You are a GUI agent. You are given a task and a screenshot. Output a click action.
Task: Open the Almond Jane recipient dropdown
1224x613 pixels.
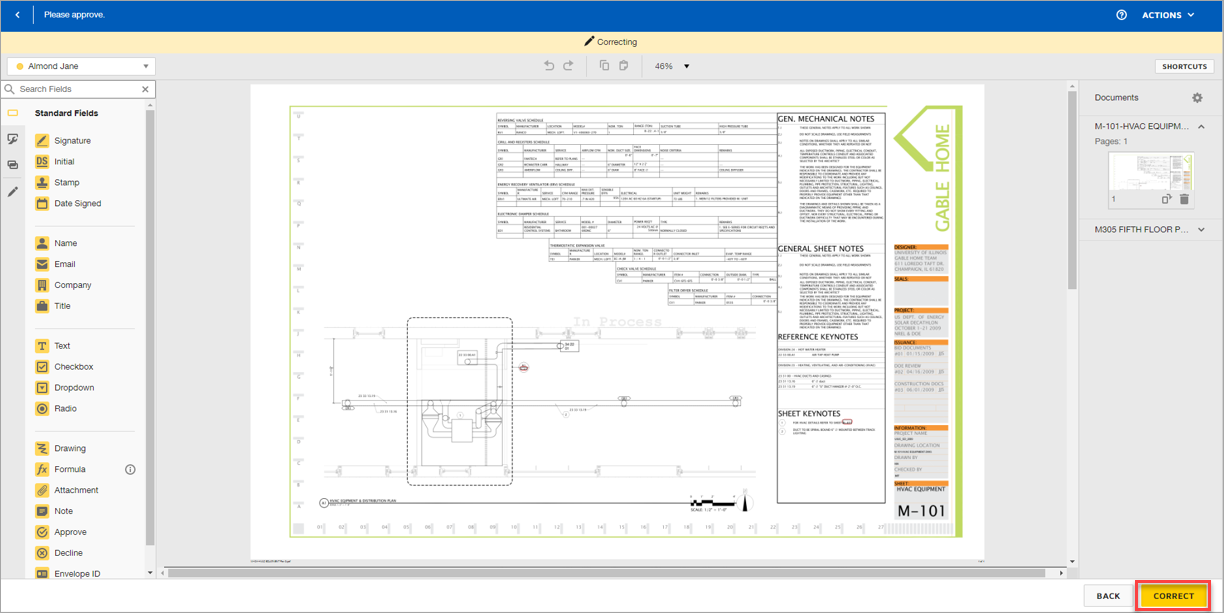coord(81,66)
